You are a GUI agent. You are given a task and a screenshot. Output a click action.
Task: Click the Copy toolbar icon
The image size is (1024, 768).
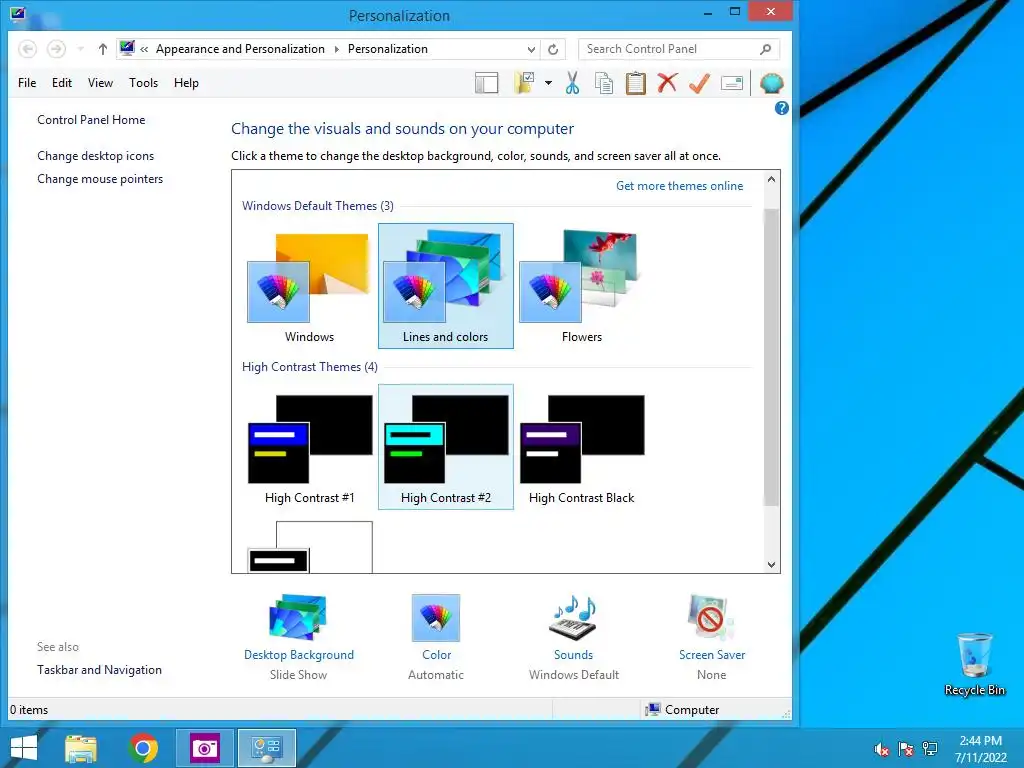click(x=604, y=83)
